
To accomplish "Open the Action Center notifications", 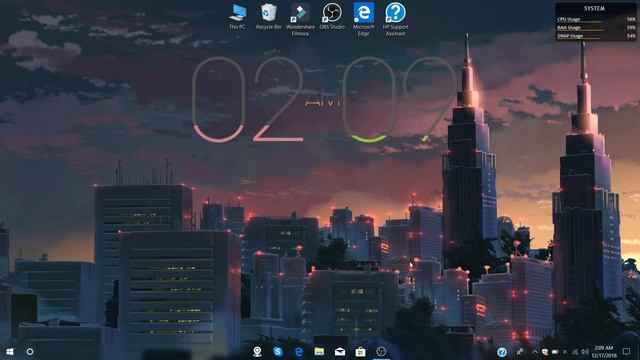I will pos(626,351).
